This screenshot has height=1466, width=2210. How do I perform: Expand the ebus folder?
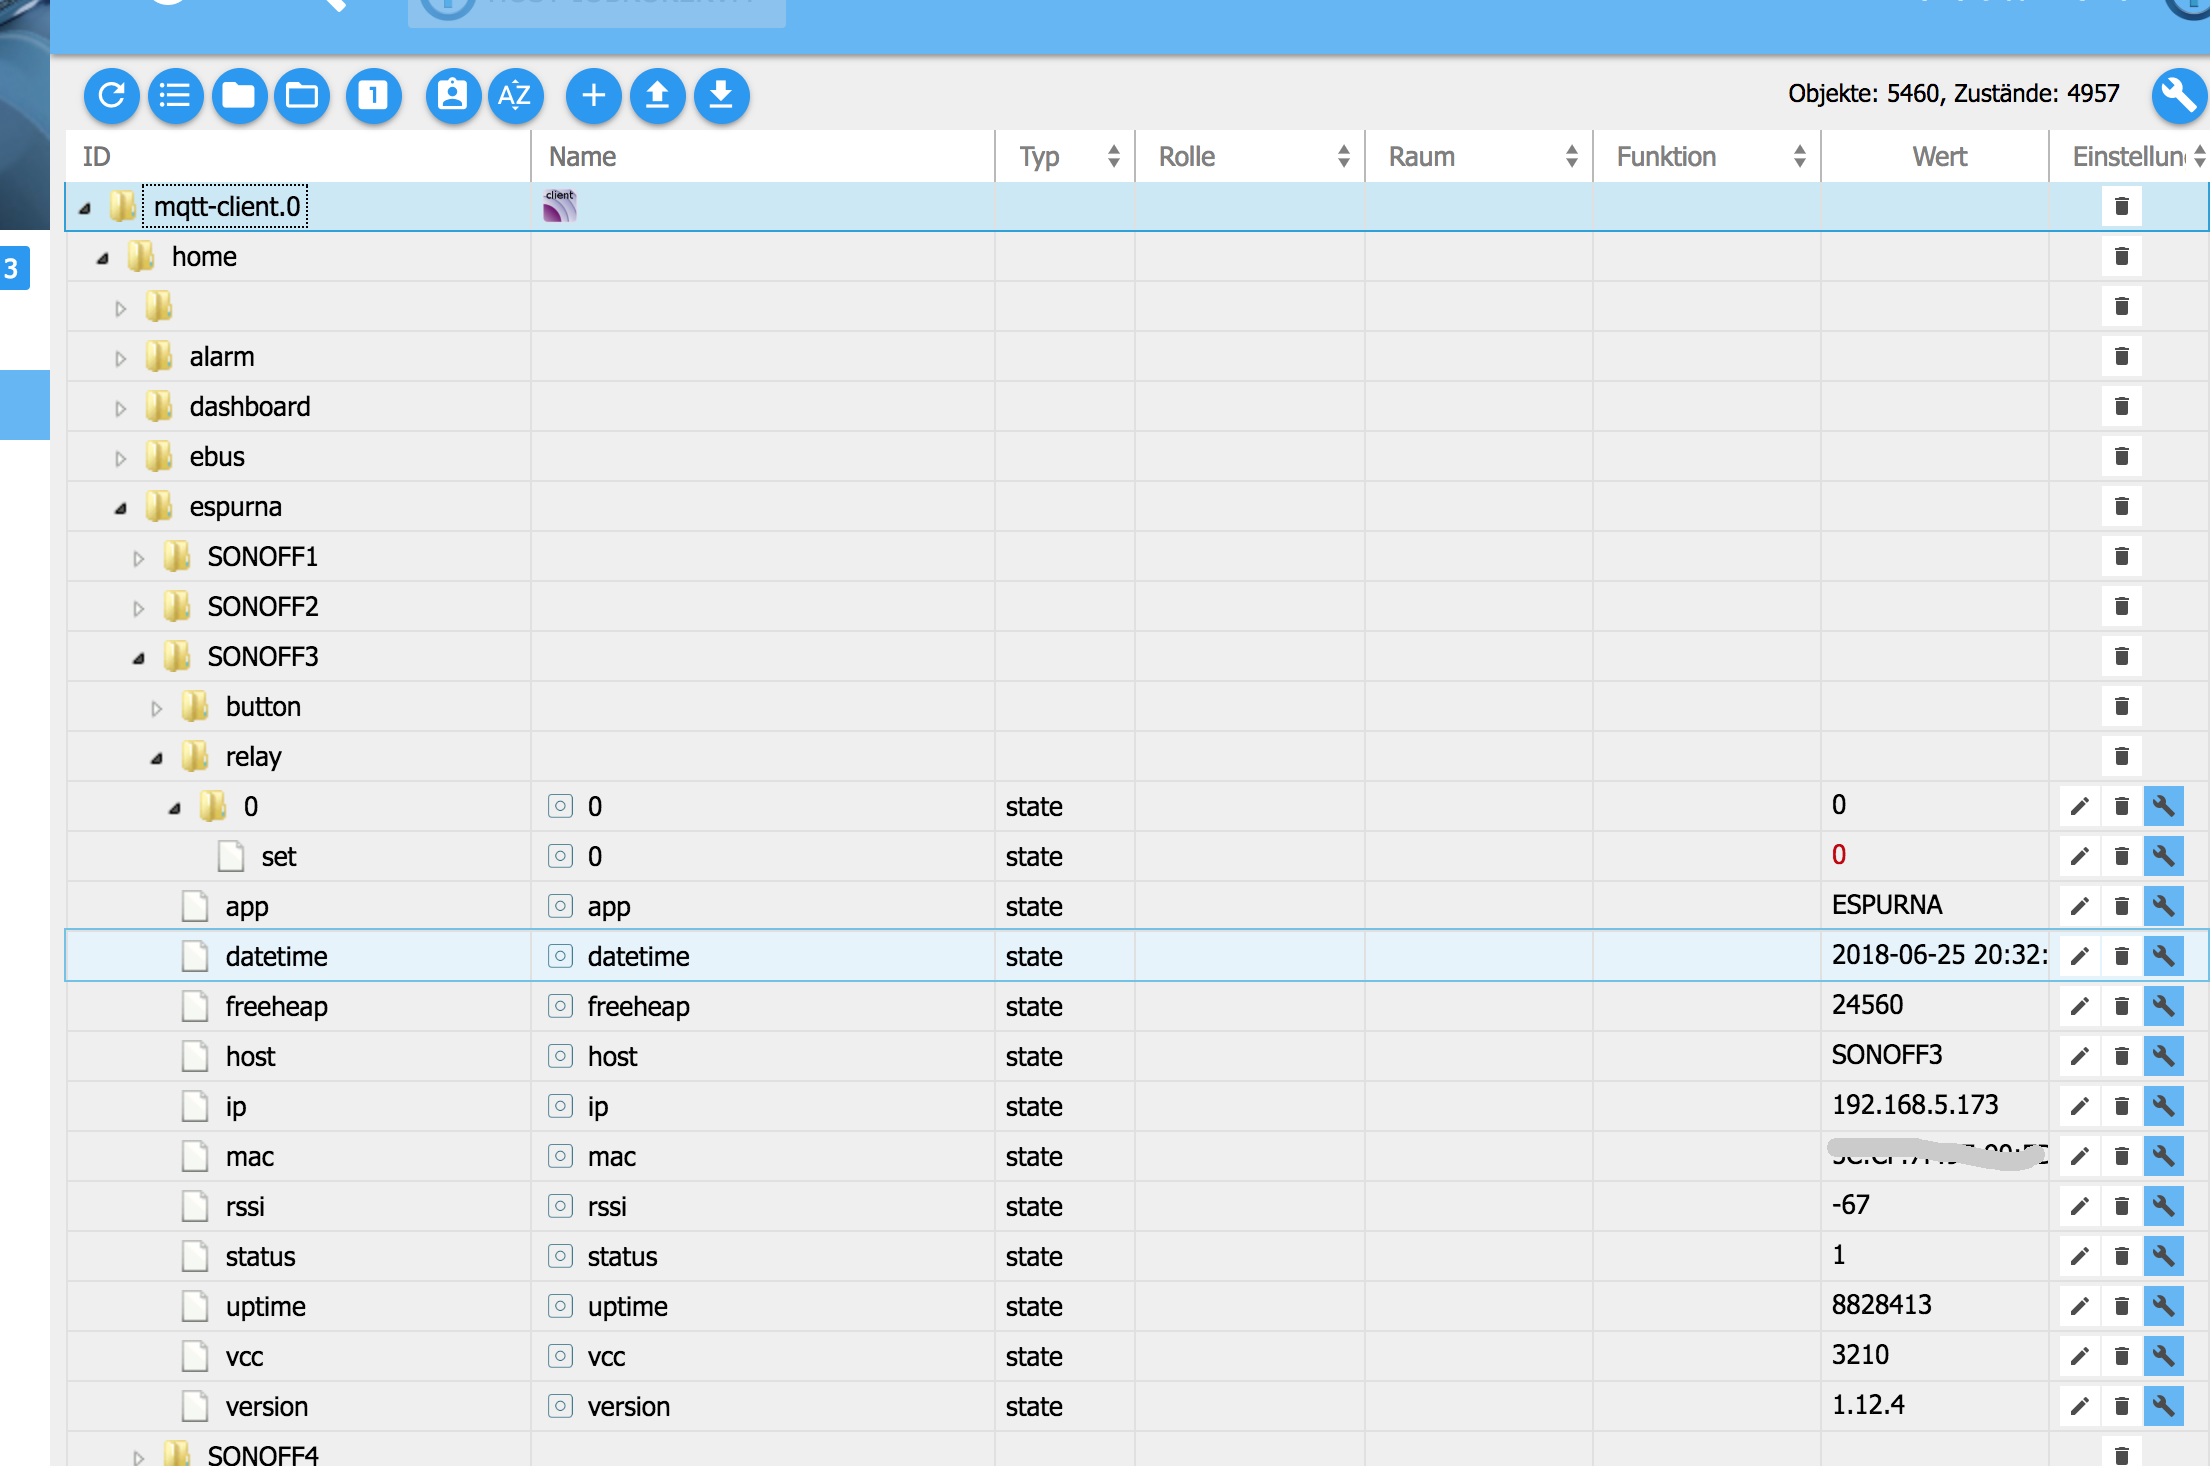120,458
